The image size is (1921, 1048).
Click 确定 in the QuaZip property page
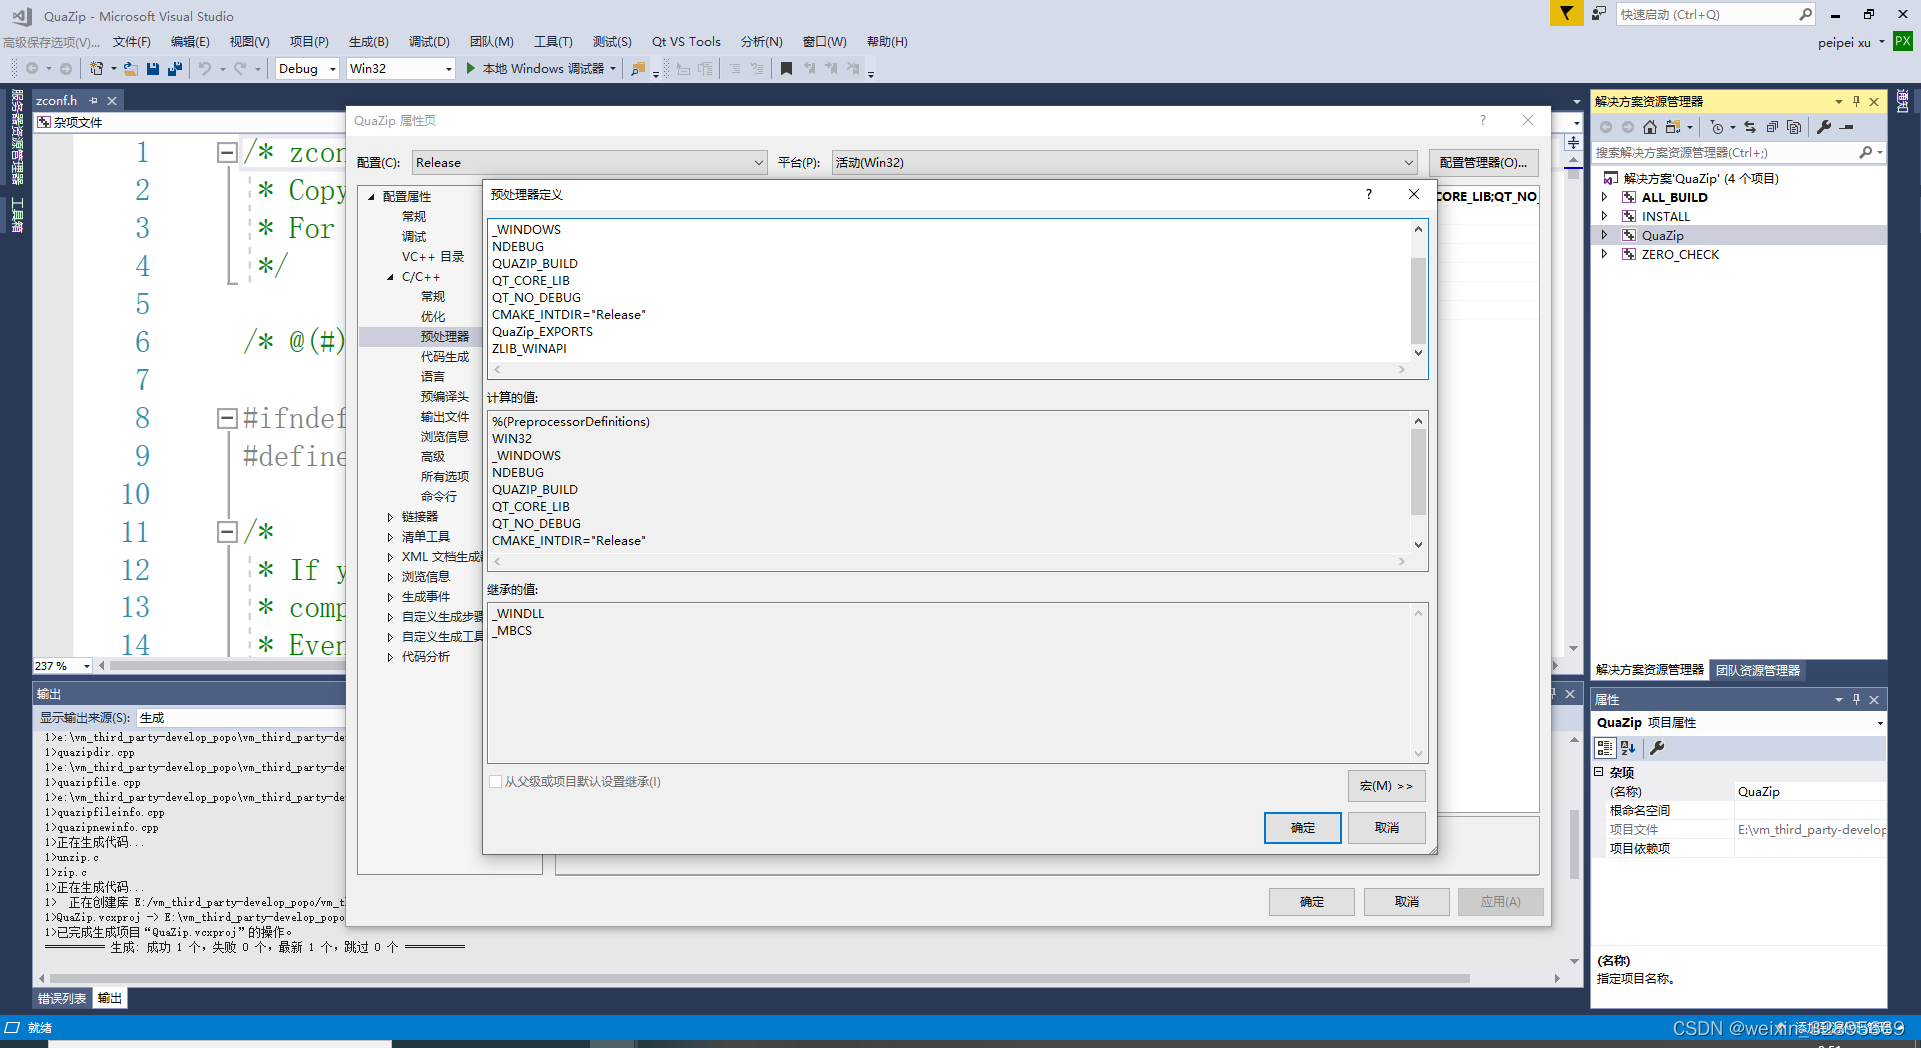coord(1311,902)
